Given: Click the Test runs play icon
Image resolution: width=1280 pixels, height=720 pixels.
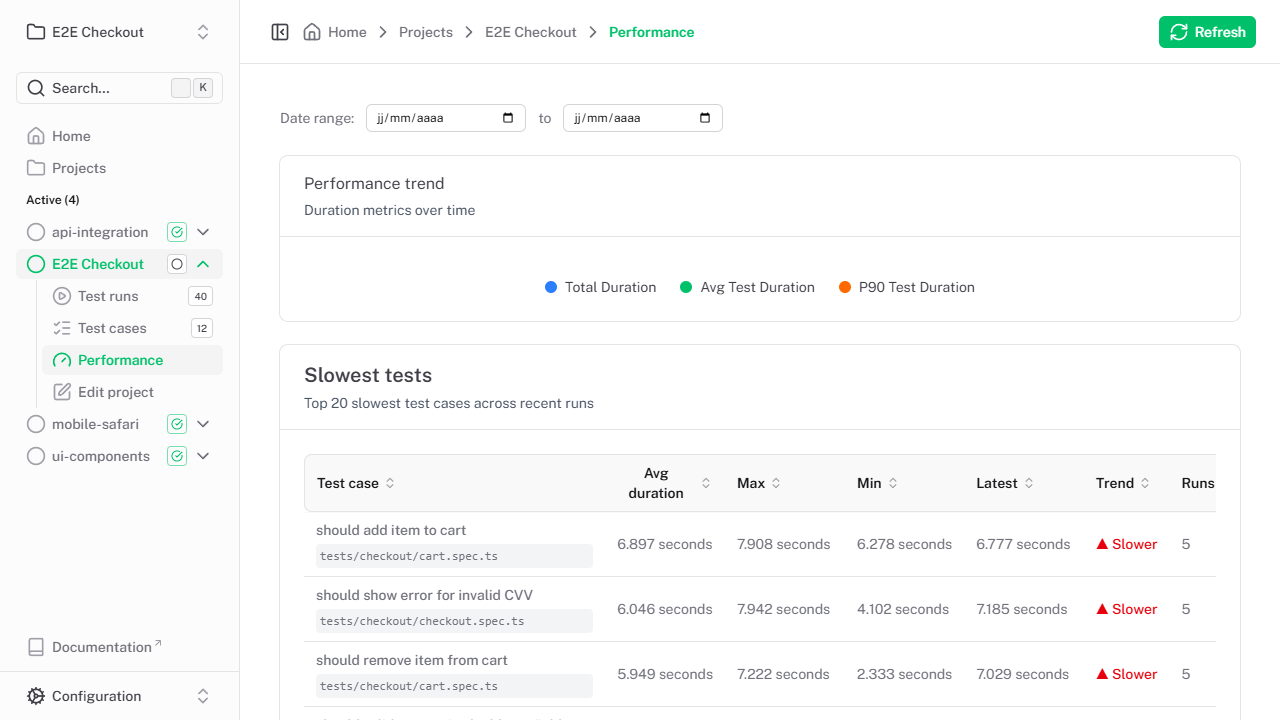Looking at the screenshot, I should (x=62, y=296).
